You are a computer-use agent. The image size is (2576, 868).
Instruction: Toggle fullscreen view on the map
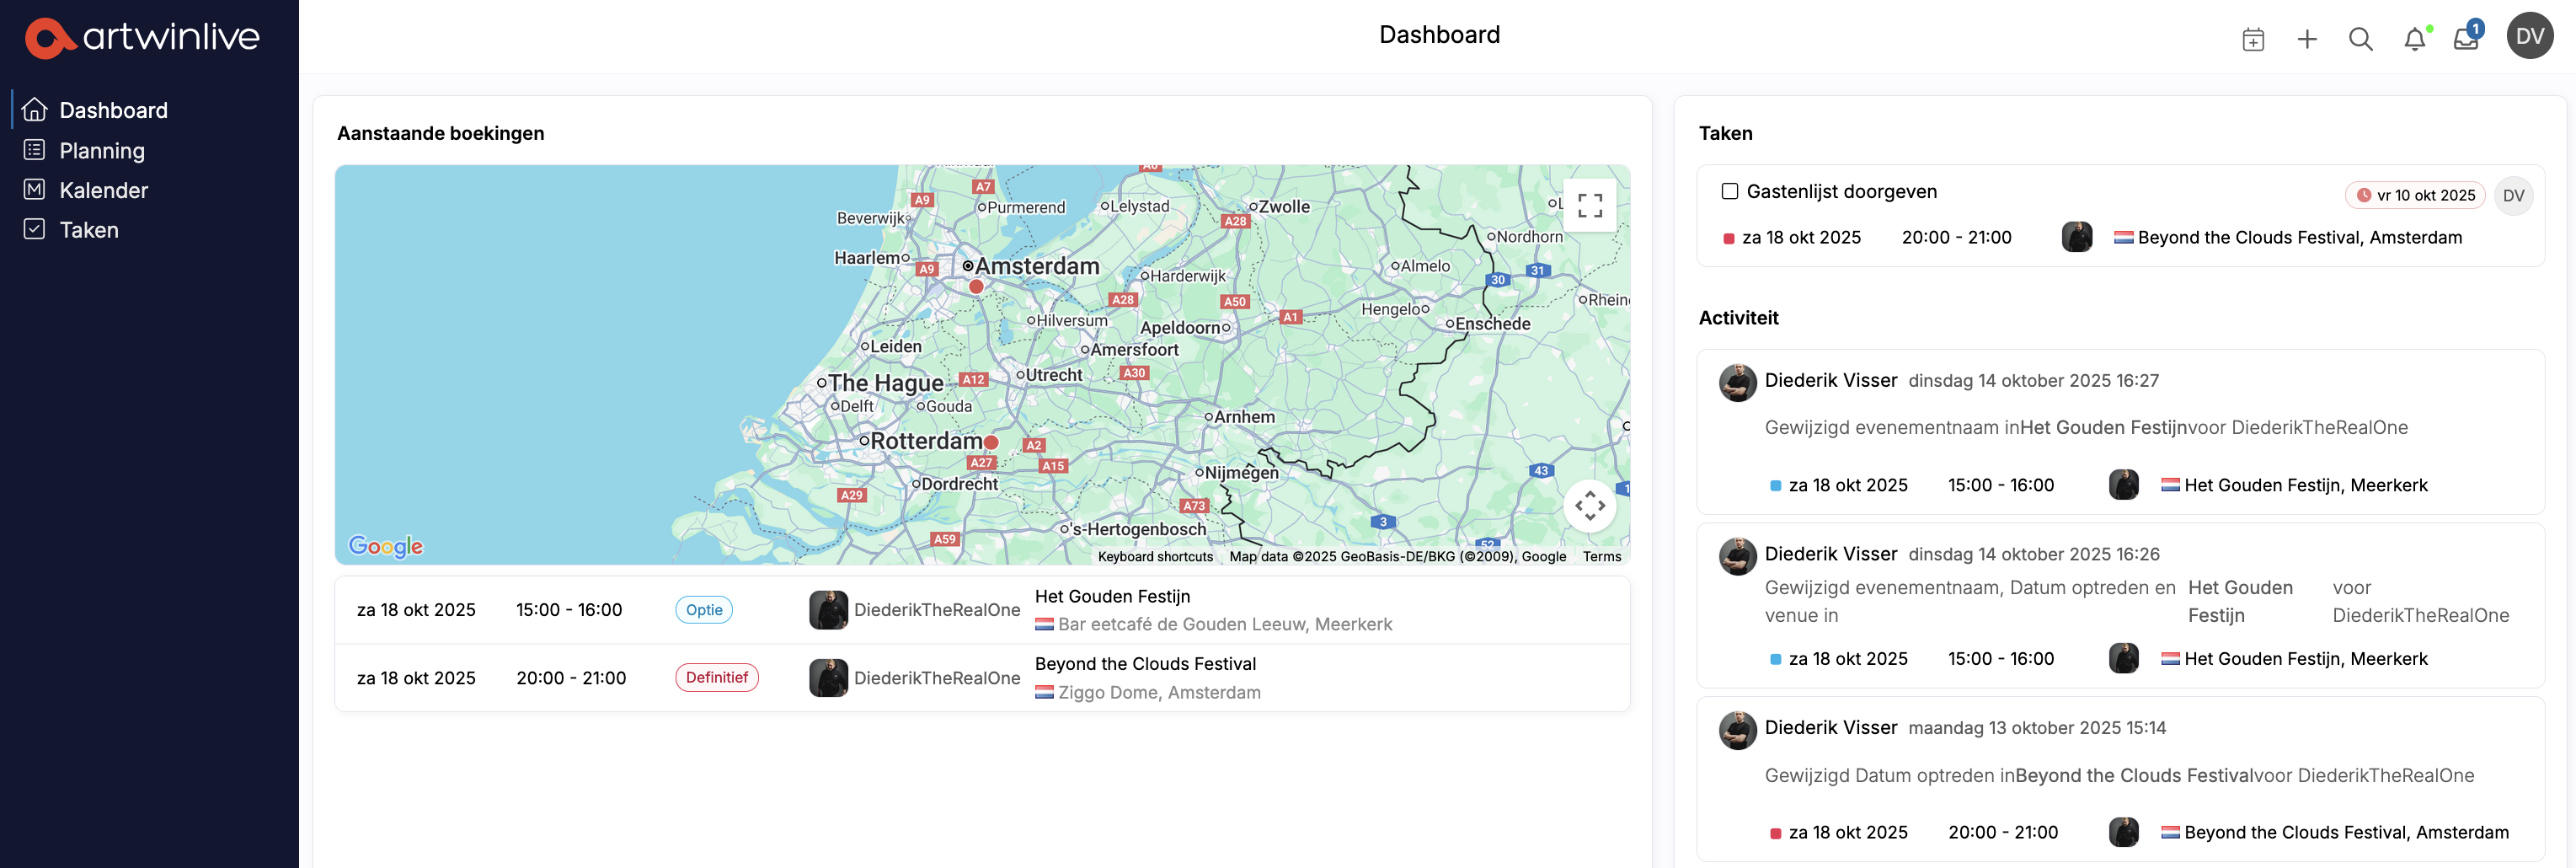pyautogui.click(x=1589, y=205)
